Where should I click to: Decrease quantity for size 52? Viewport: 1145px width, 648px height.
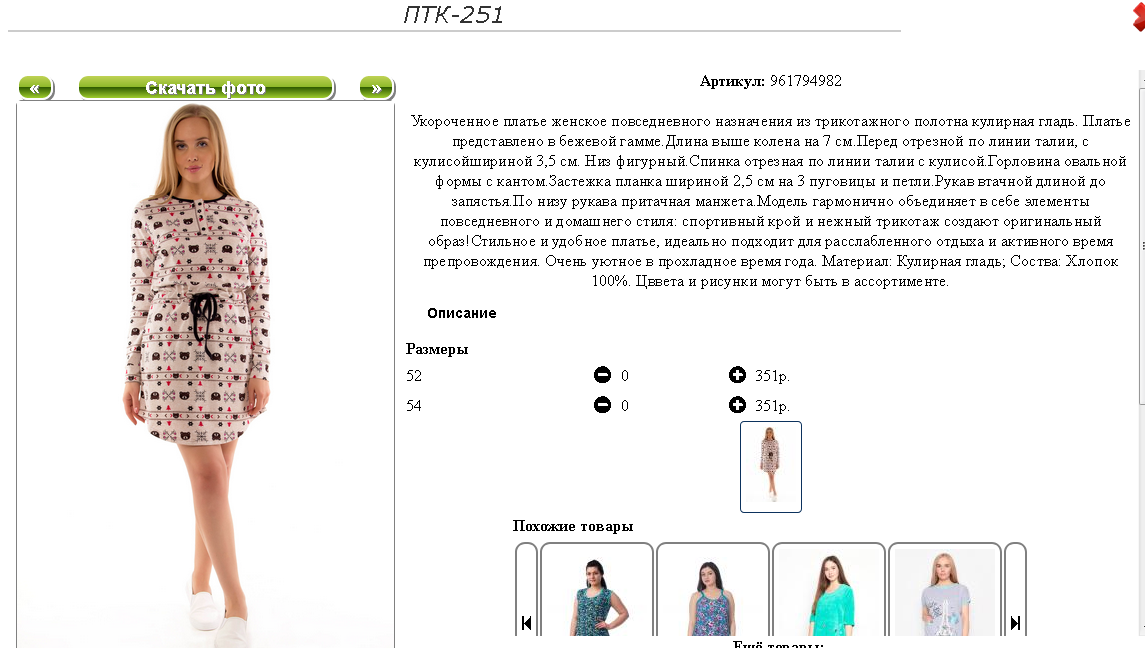[x=602, y=376]
